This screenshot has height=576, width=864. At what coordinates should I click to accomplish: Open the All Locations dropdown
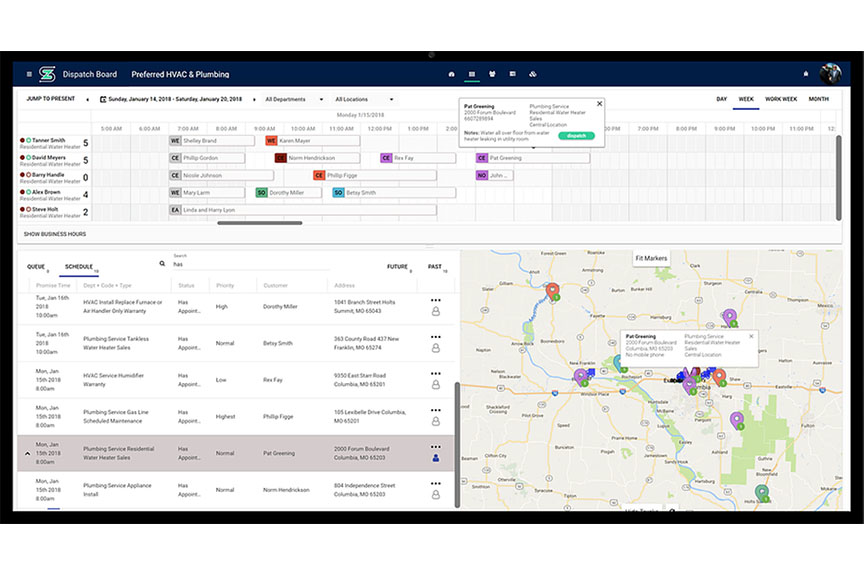click(364, 100)
